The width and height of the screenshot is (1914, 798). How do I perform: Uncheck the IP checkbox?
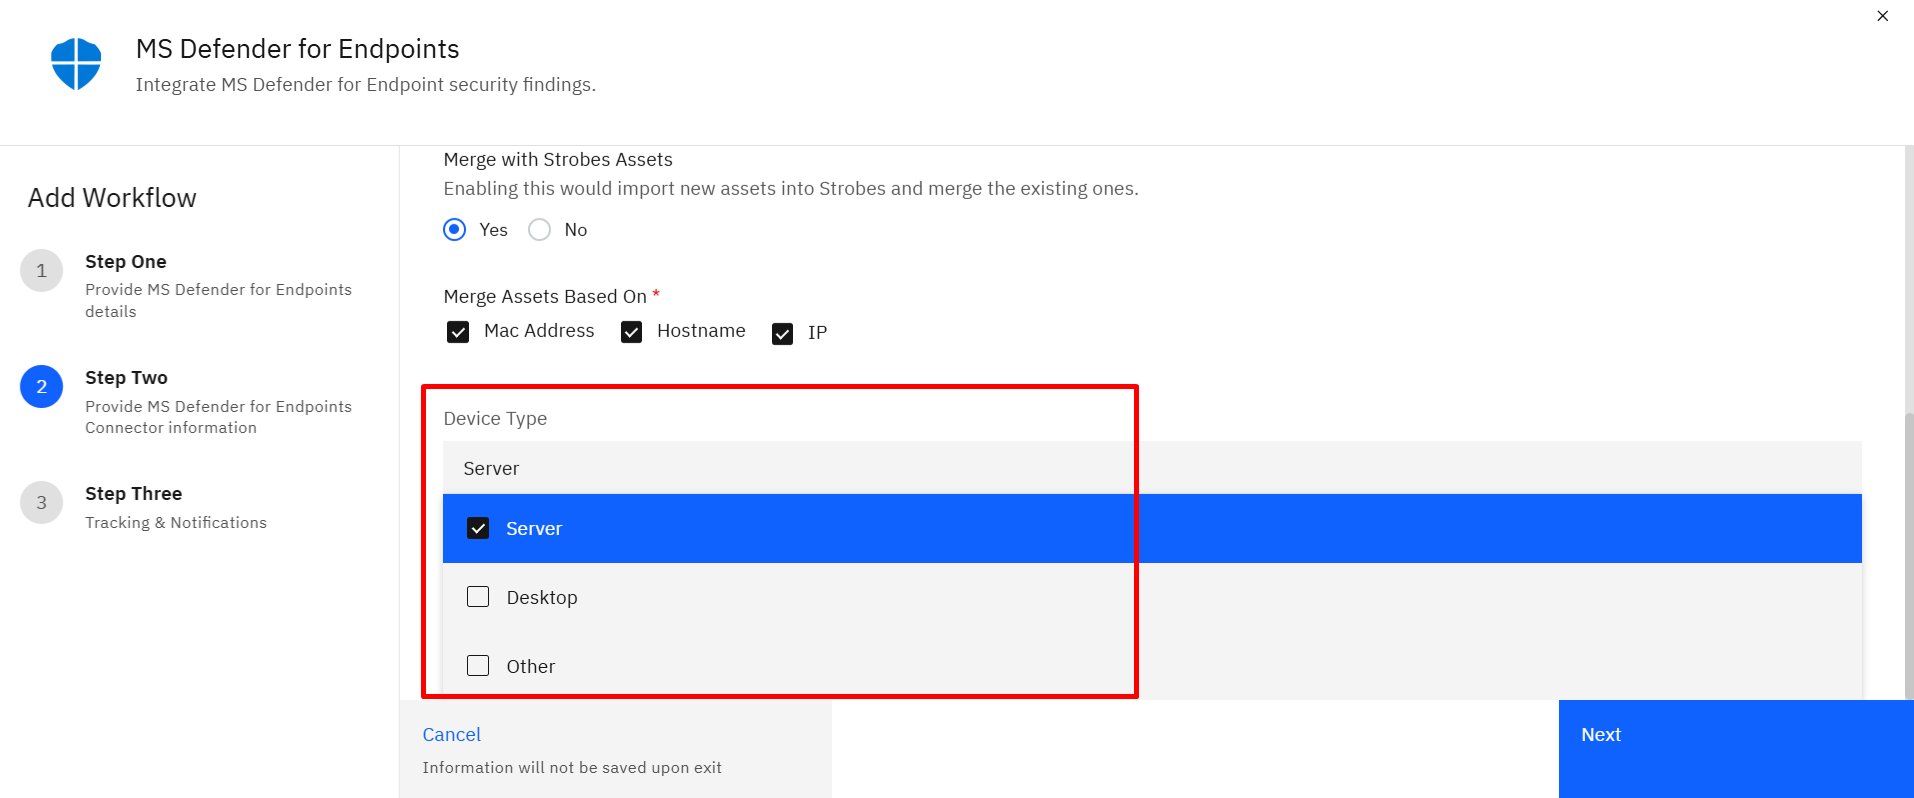[x=782, y=333]
